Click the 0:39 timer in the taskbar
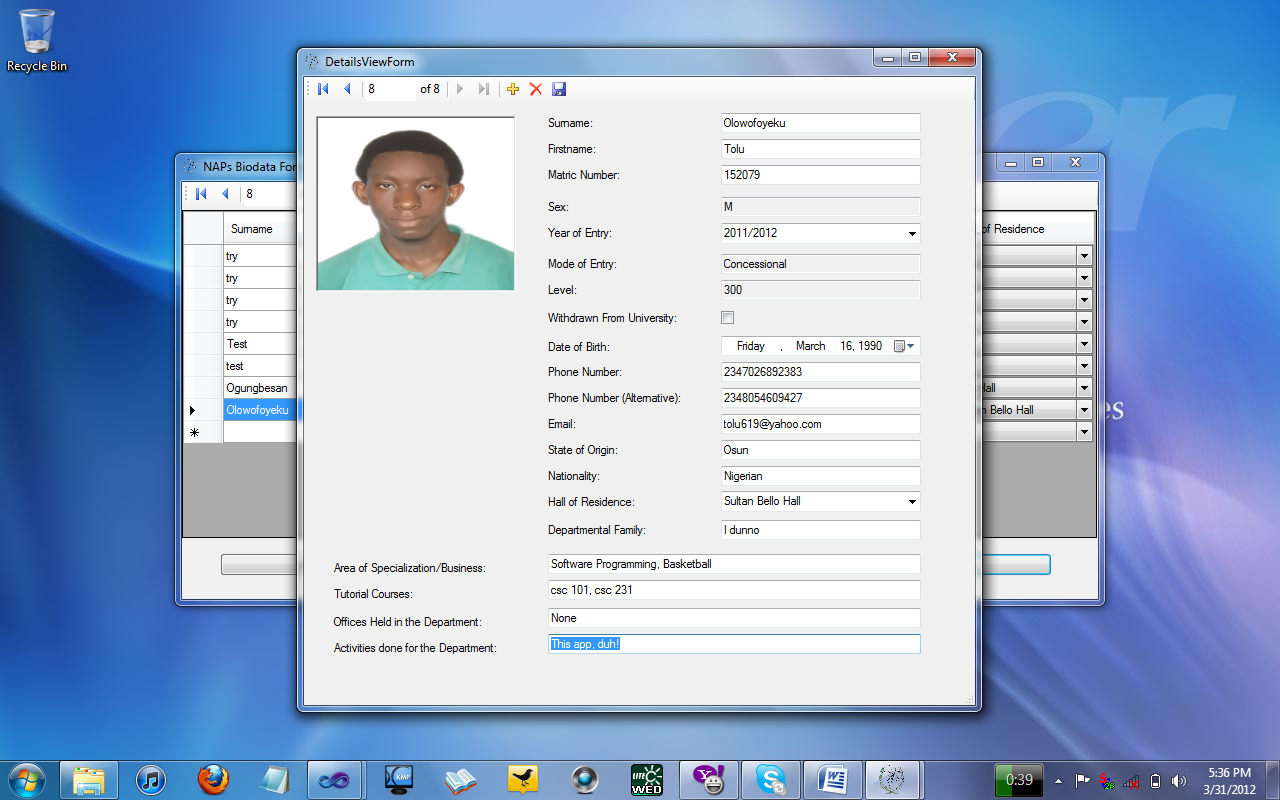Viewport: 1280px width, 800px height. 1019,780
